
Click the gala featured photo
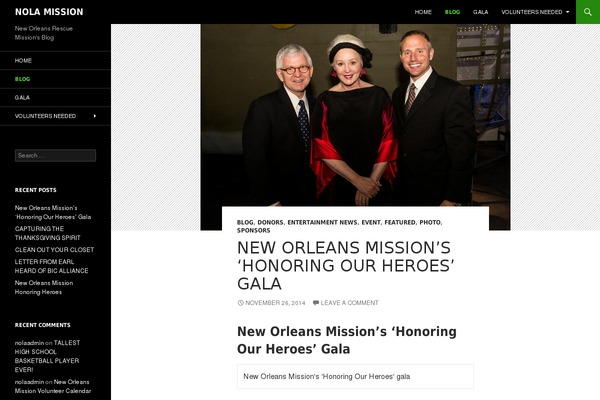click(355, 115)
